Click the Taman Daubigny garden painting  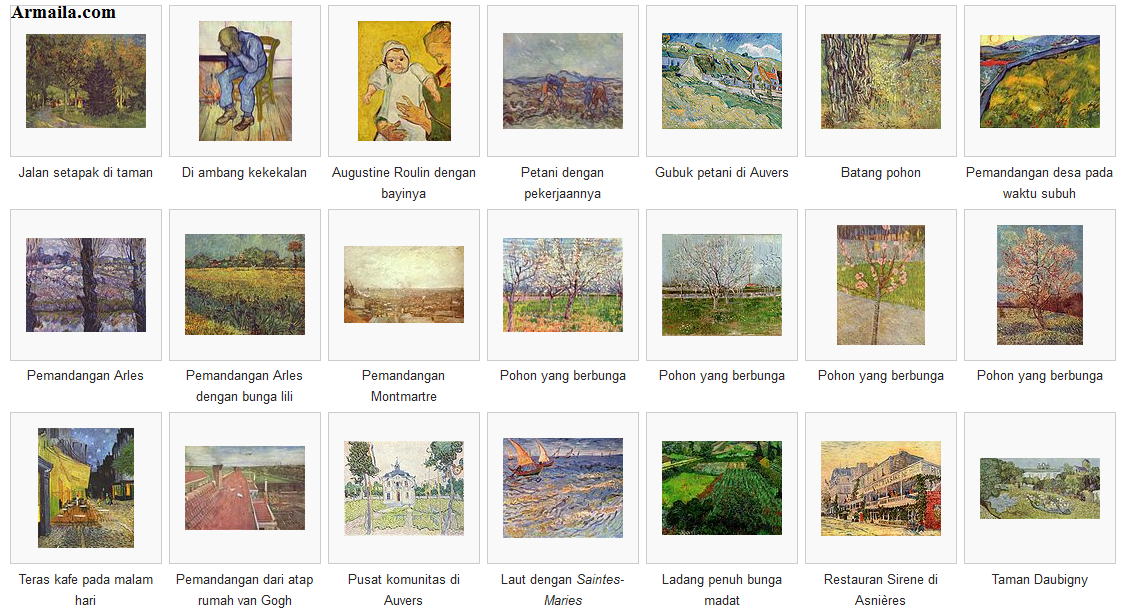click(1039, 488)
